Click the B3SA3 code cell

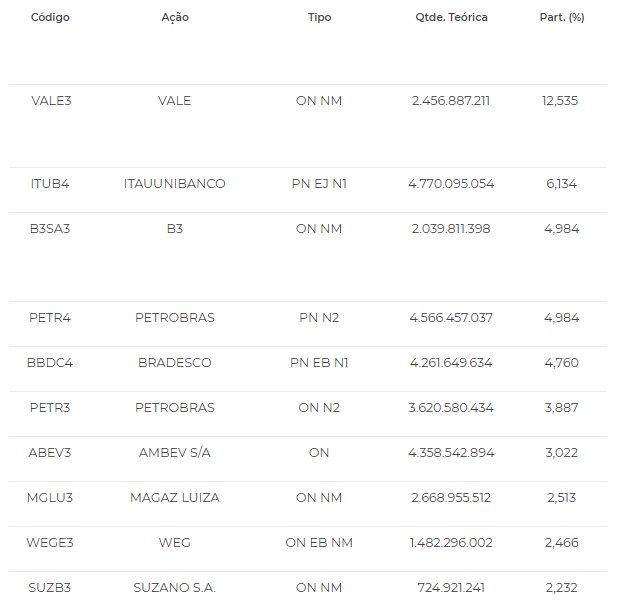50,229
